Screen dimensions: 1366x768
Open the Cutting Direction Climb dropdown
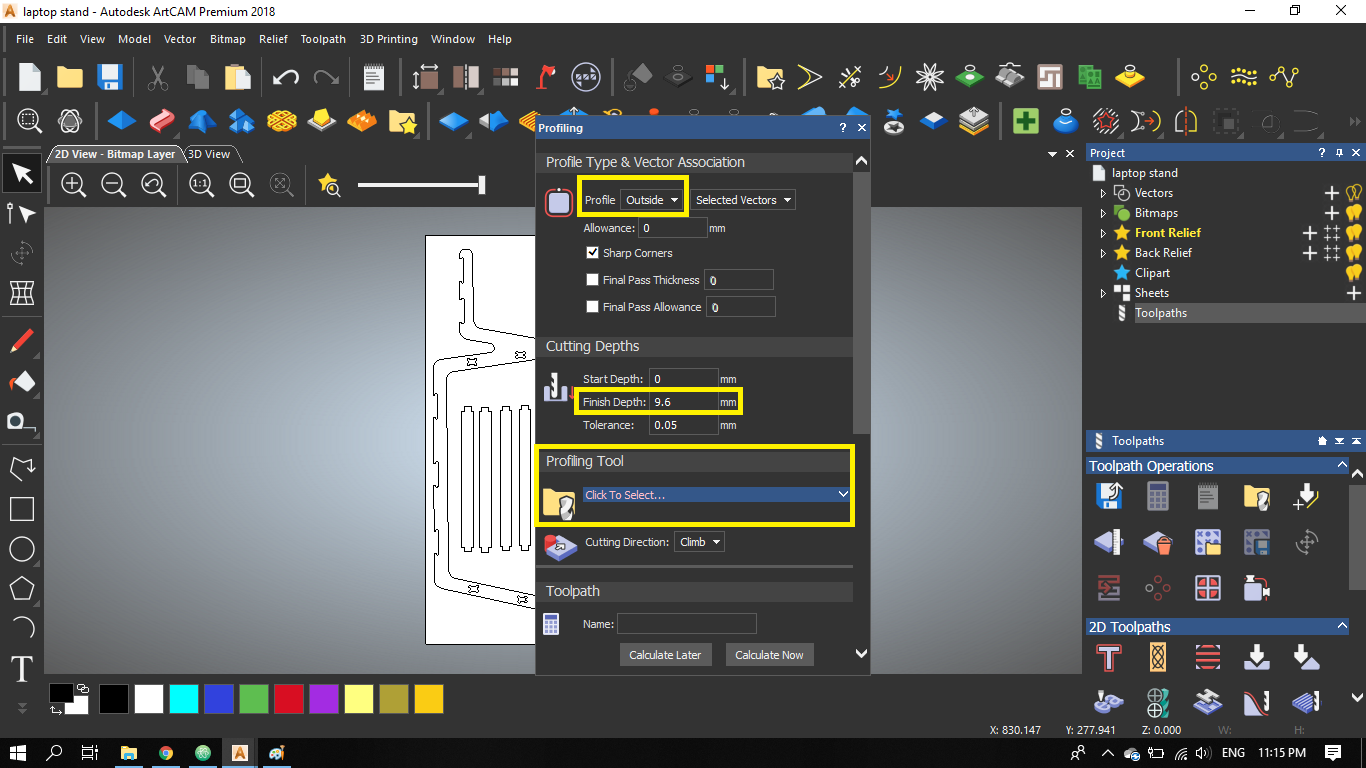coord(699,542)
